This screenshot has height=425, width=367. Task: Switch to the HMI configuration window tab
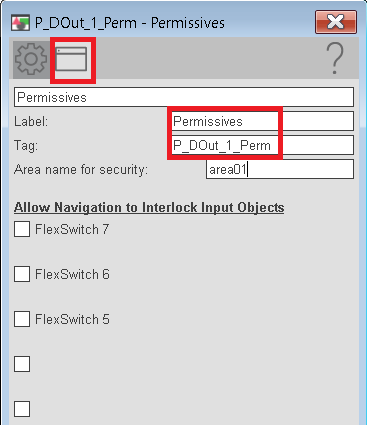click(71, 59)
